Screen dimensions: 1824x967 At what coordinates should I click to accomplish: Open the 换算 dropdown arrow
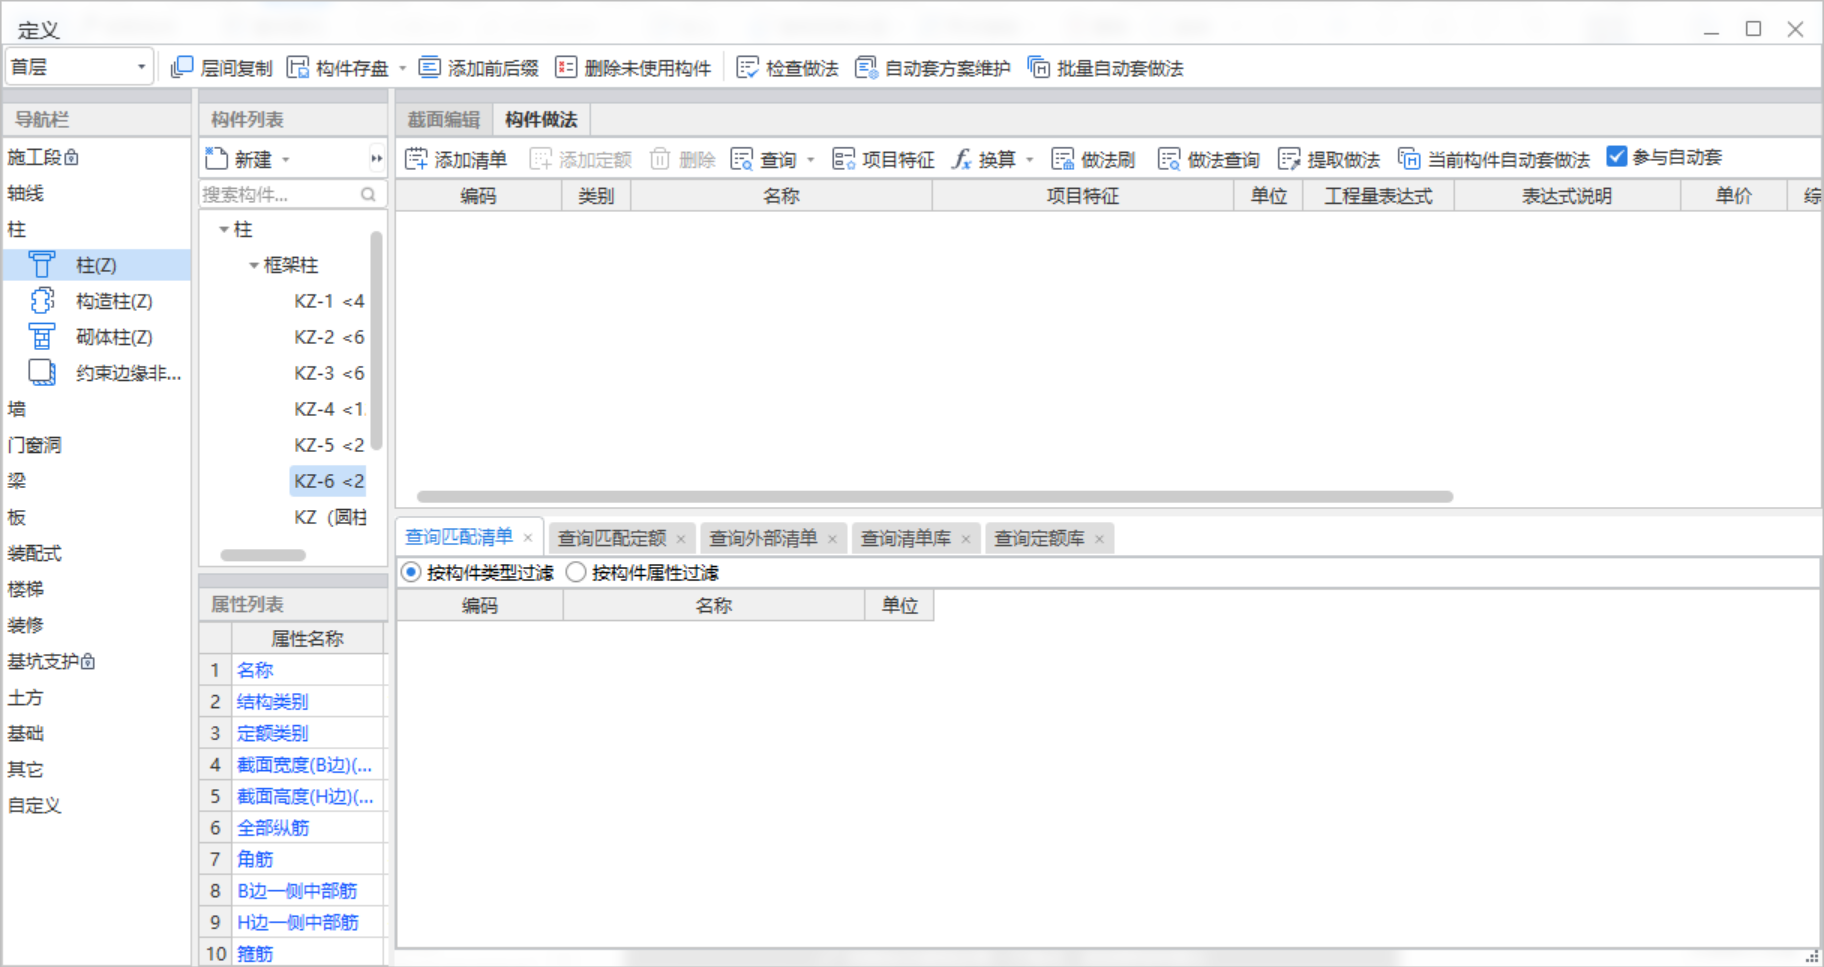point(1030,159)
